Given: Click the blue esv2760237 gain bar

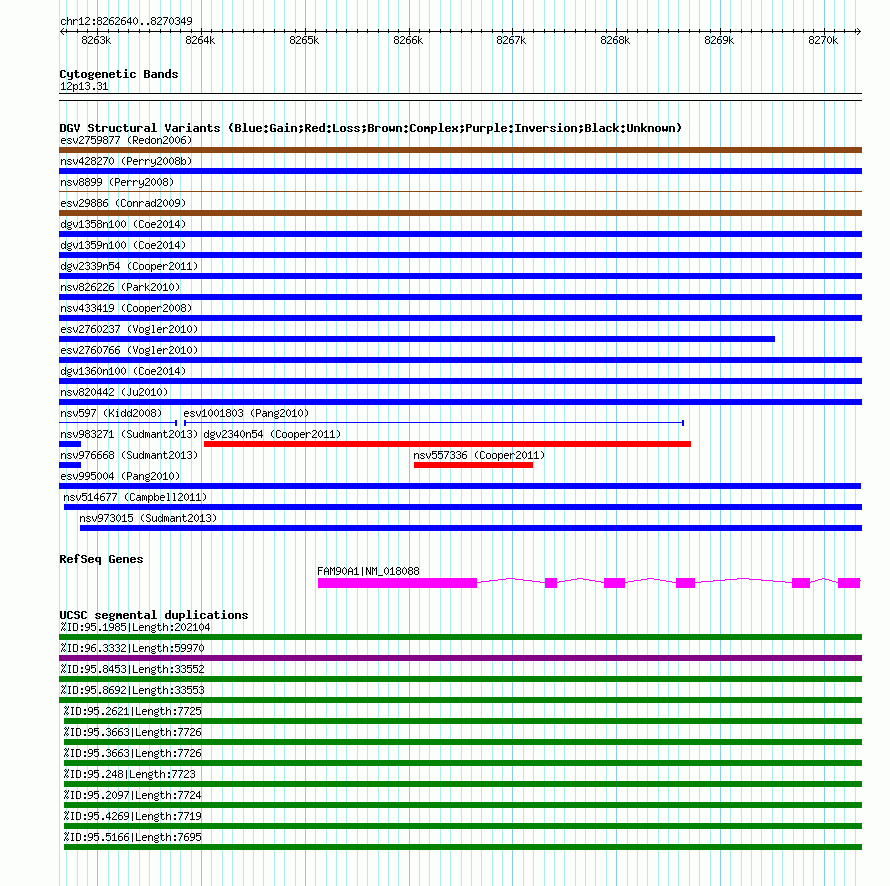Looking at the screenshot, I should coord(417,339).
